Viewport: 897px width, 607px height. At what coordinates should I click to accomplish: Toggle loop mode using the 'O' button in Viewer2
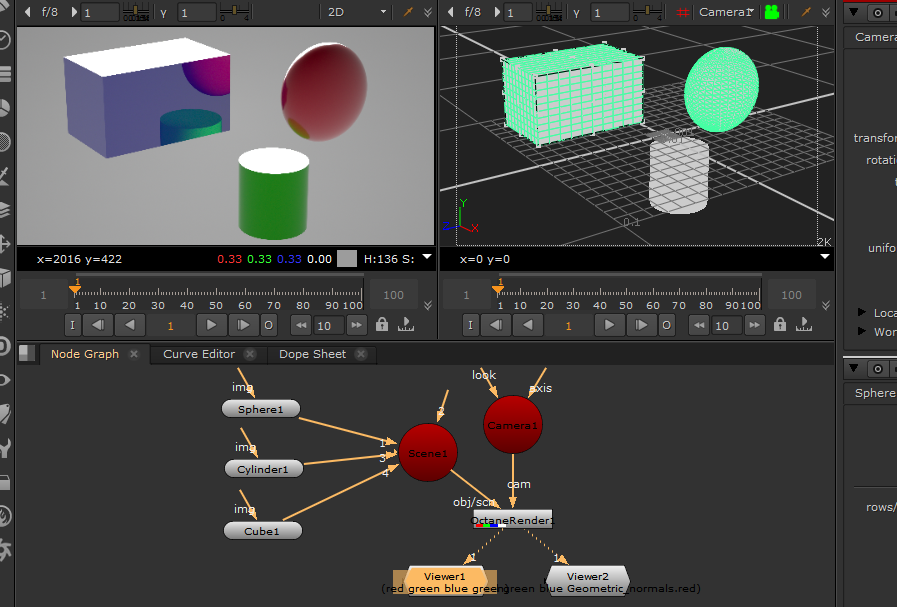666,325
